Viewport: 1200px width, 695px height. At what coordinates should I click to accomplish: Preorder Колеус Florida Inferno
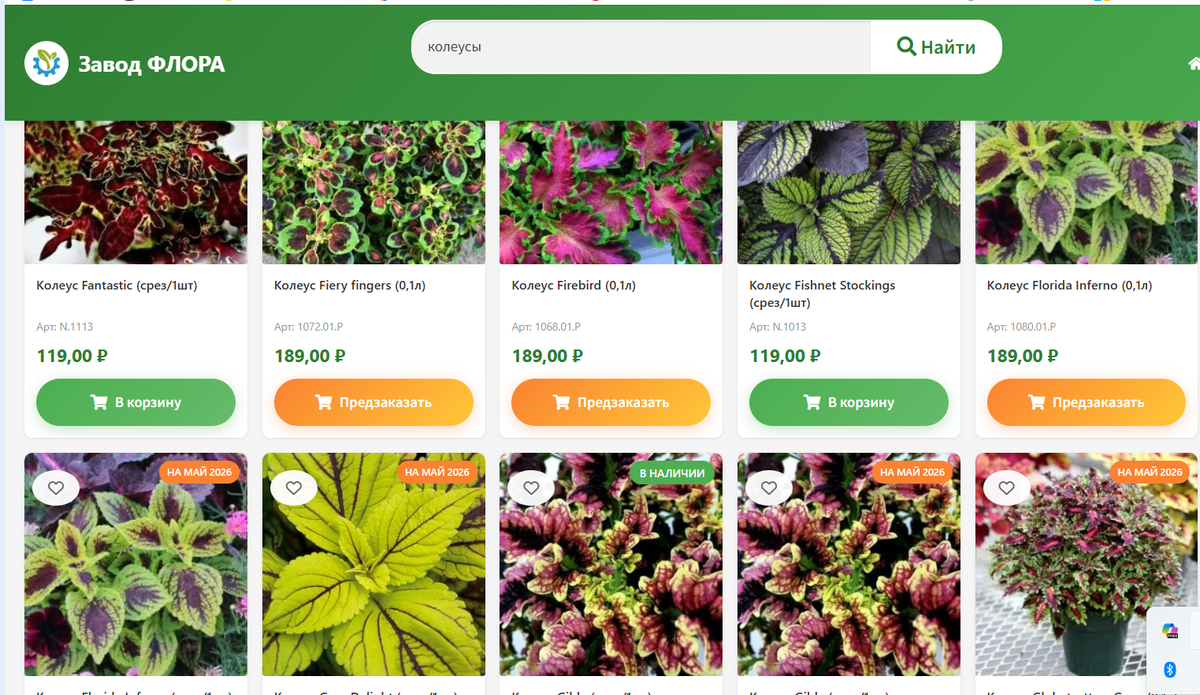click(1086, 402)
